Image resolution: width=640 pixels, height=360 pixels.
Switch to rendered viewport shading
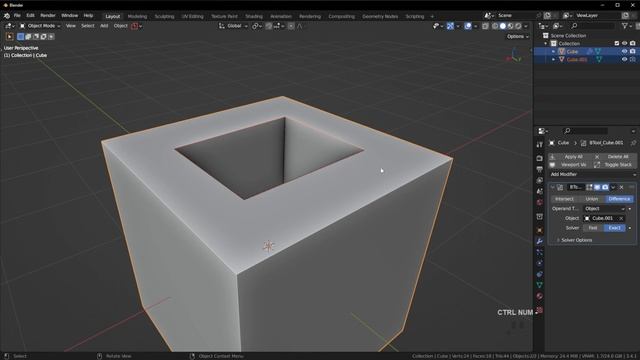(x=518, y=26)
